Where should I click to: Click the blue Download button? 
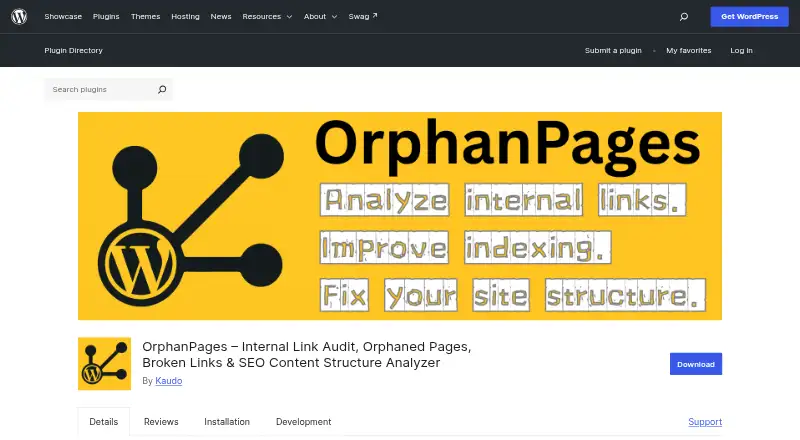coord(695,364)
